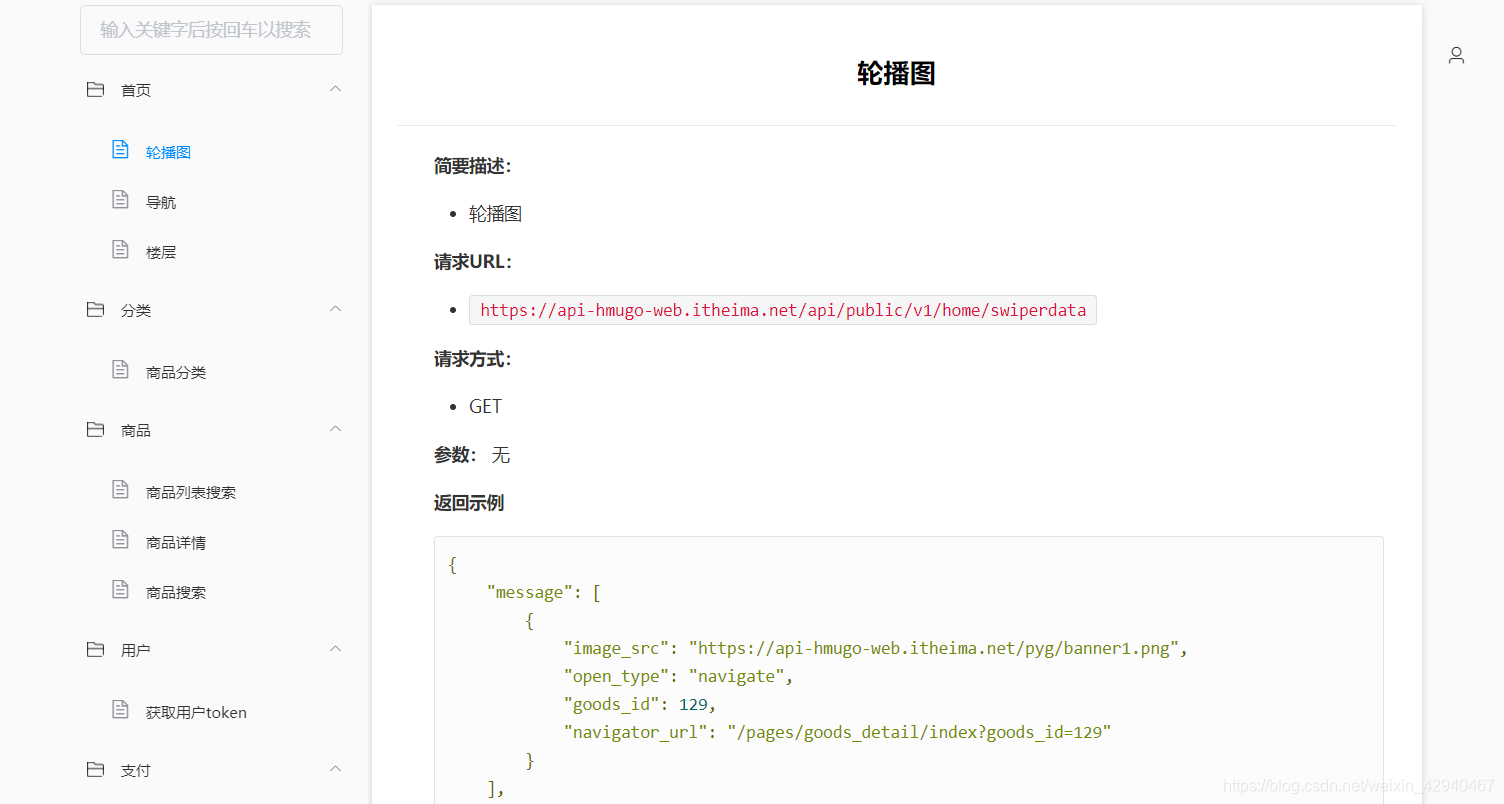Click the 轮播图 page title heading
The image size is (1504, 804).
tap(896, 73)
